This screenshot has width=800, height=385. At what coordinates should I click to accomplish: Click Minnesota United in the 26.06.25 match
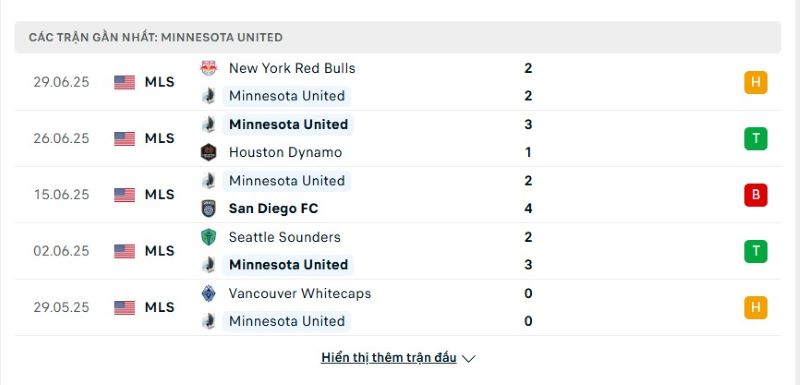pyautogui.click(x=288, y=124)
